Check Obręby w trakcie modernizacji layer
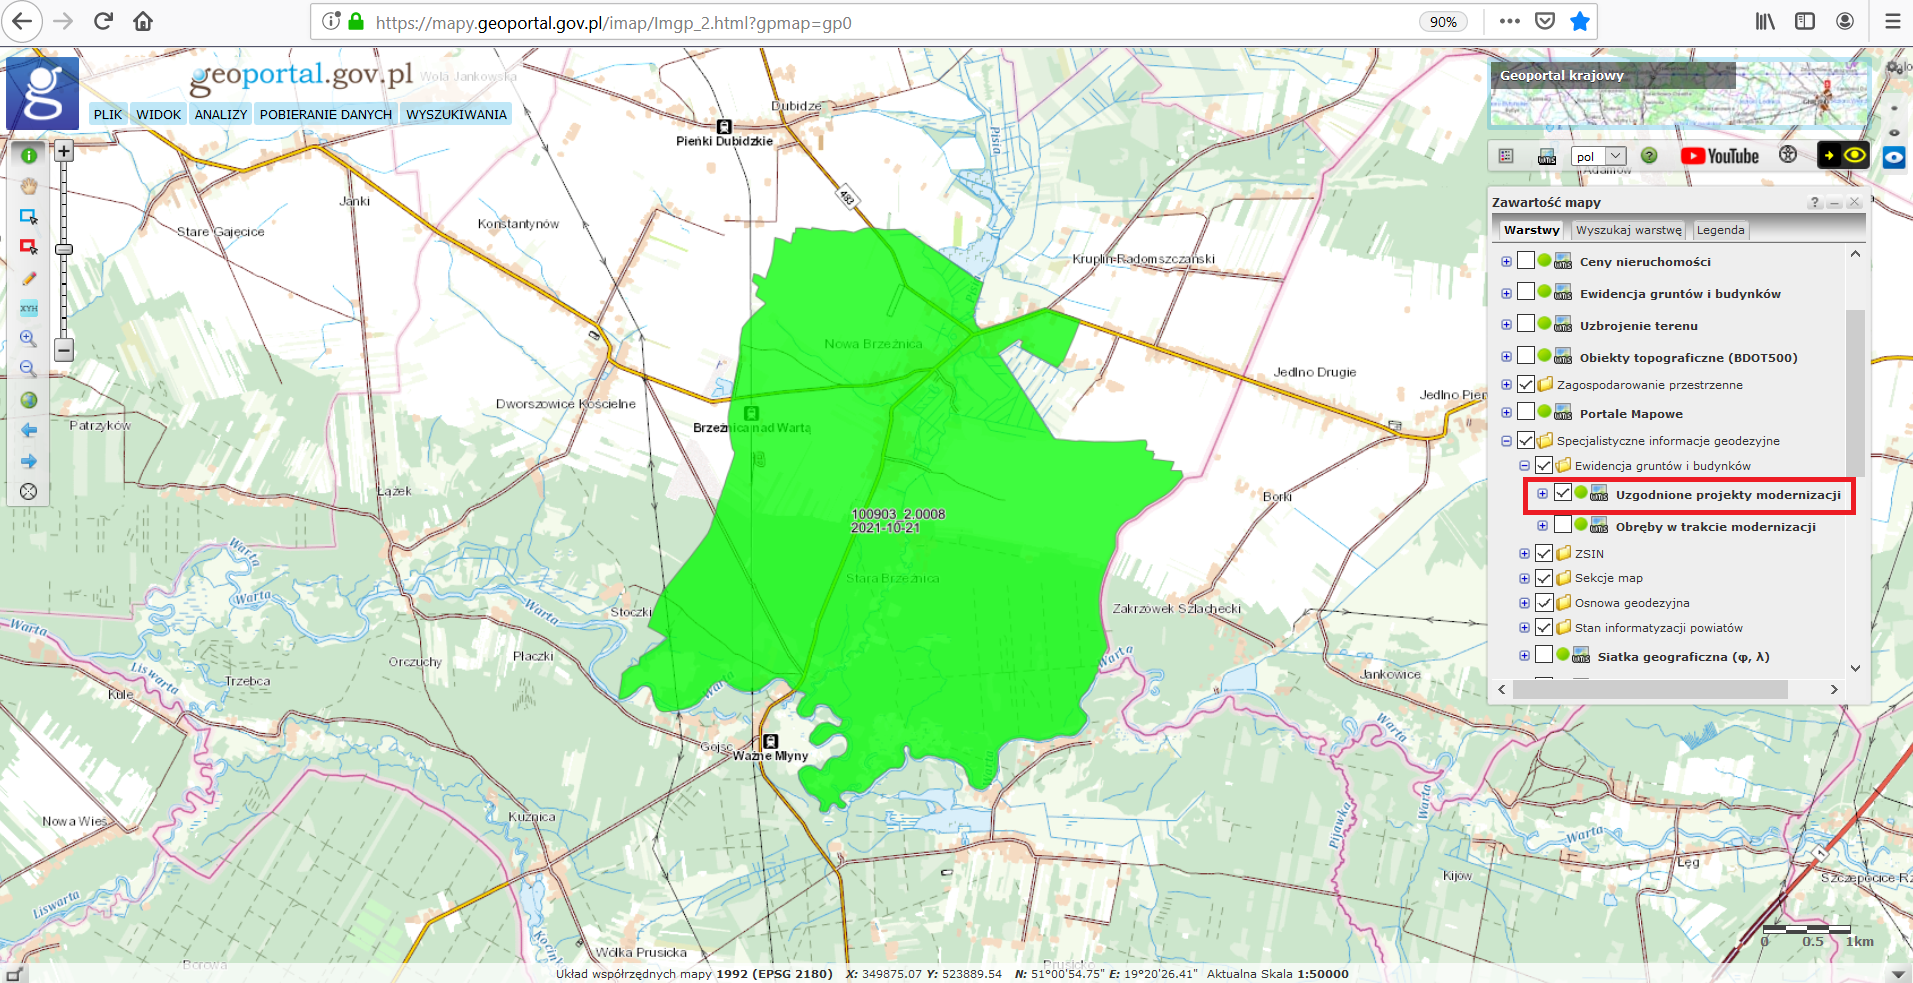The height and width of the screenshot is (983, 1913). pos(1563,525)
